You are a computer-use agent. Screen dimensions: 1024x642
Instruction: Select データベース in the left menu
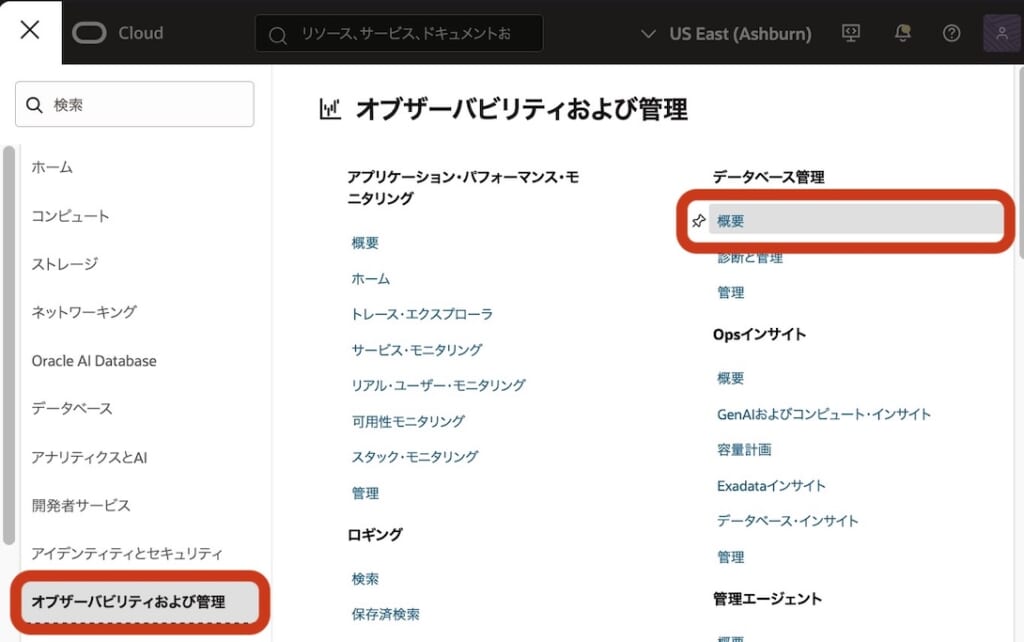pos(72,408)
